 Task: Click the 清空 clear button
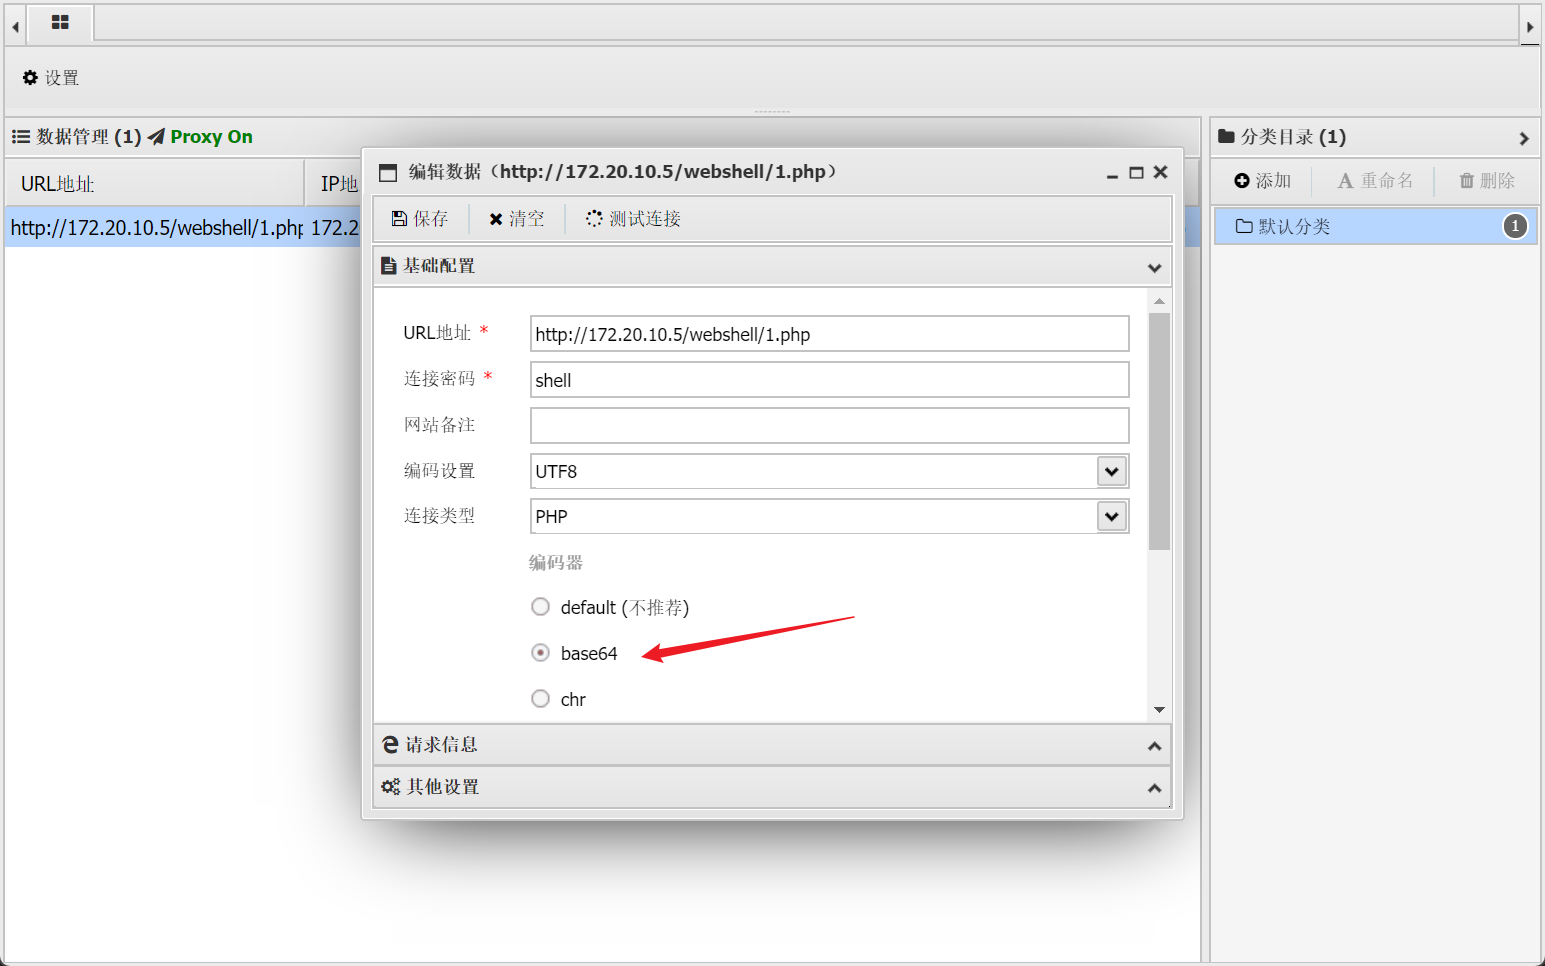tap(517, 219)
